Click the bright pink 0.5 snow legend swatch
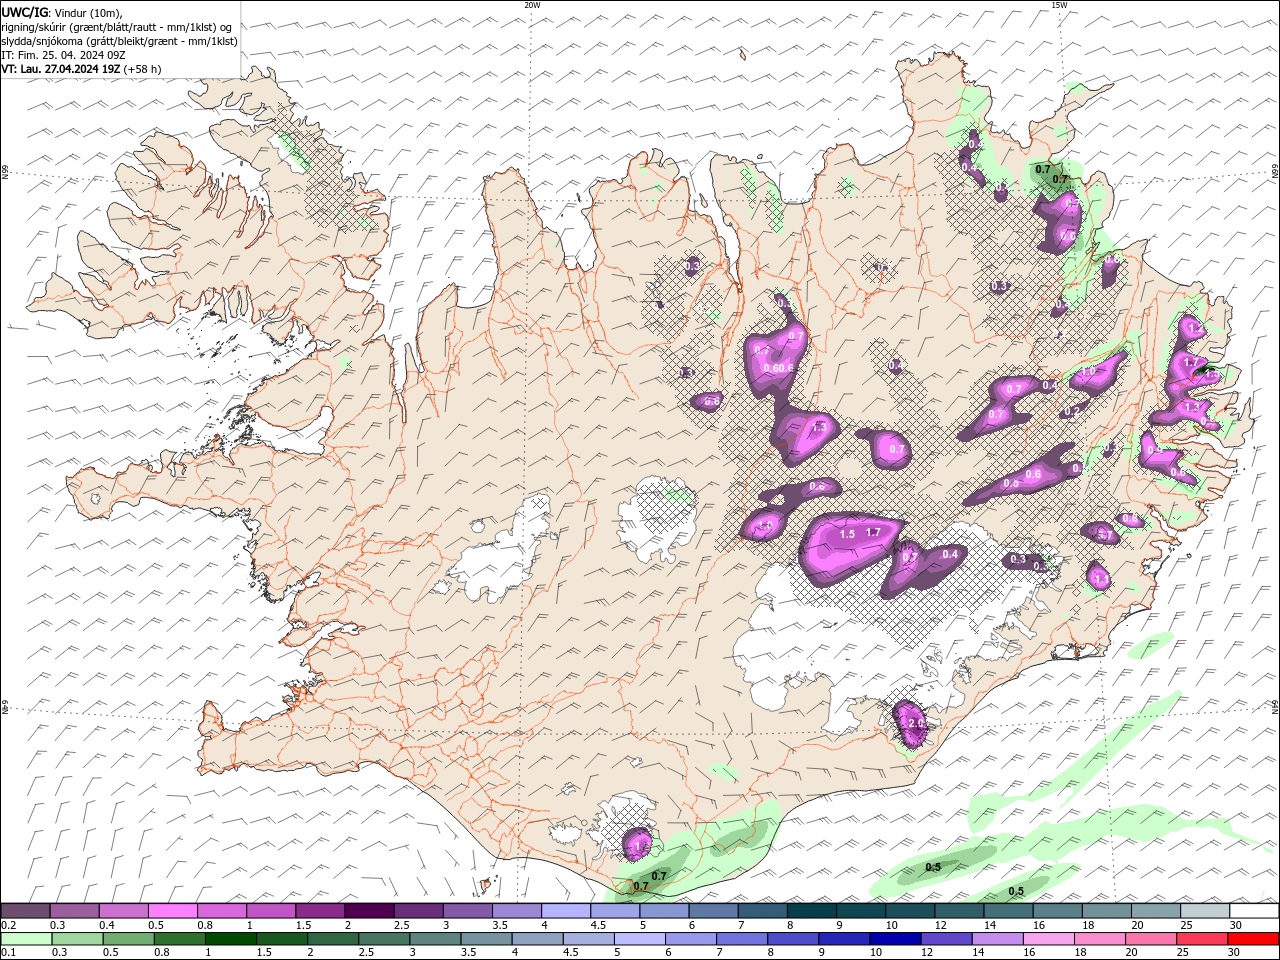This screenshot has width=1280, height=960. coord(172,911)
